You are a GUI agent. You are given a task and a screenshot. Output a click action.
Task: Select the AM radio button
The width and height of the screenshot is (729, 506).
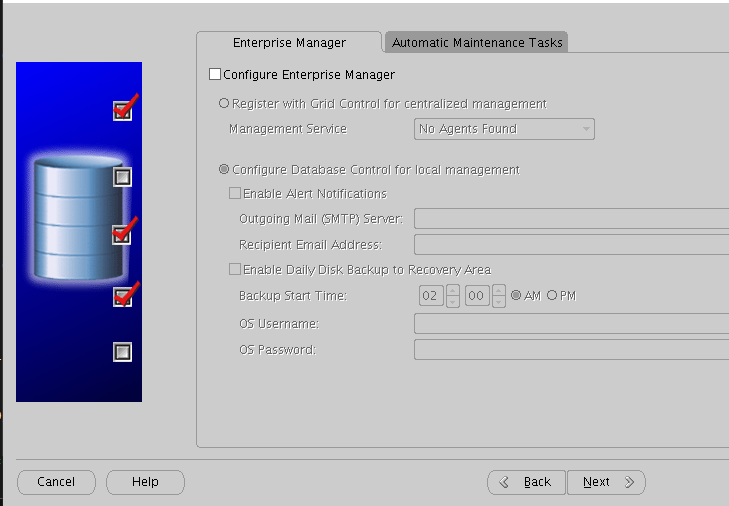(516, 295)
